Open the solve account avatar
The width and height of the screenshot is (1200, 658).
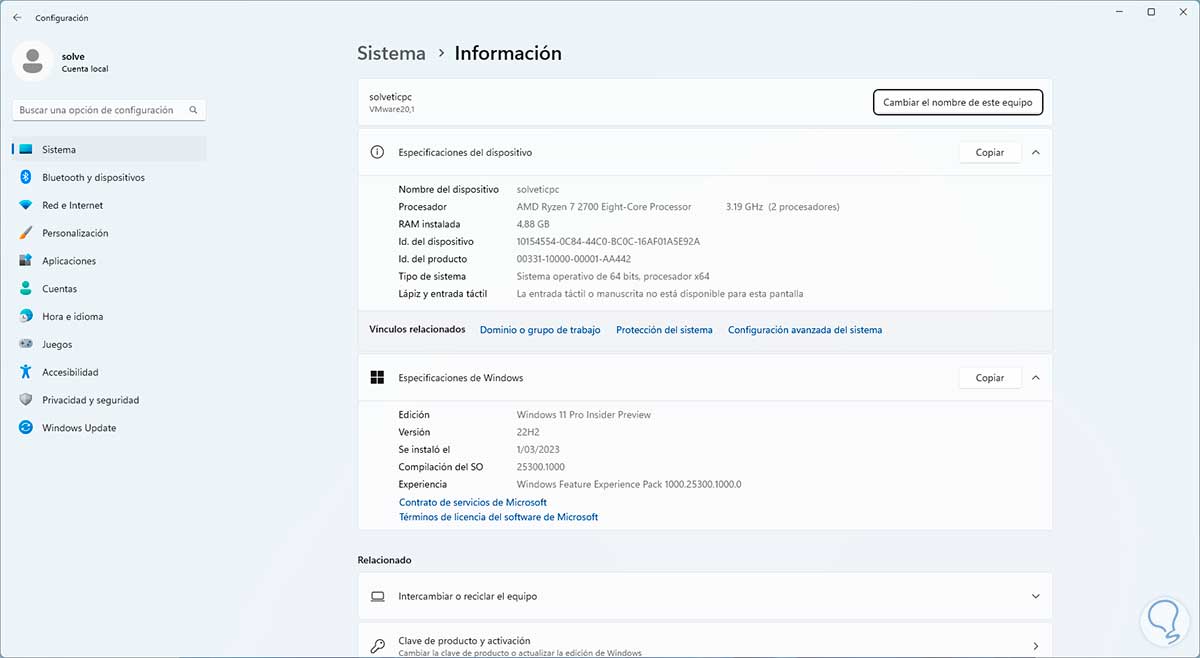pos(32,62)
